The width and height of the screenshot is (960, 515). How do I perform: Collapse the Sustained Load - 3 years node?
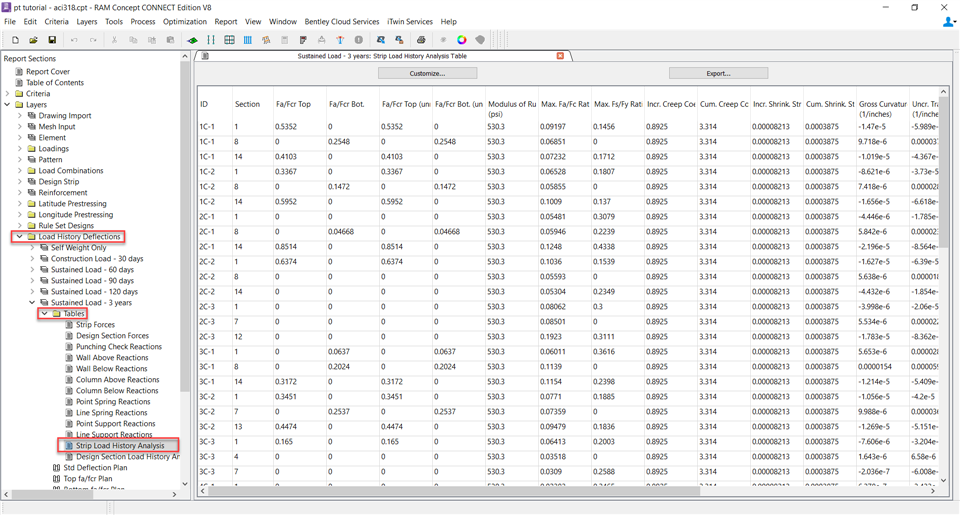tap(32, 303)
